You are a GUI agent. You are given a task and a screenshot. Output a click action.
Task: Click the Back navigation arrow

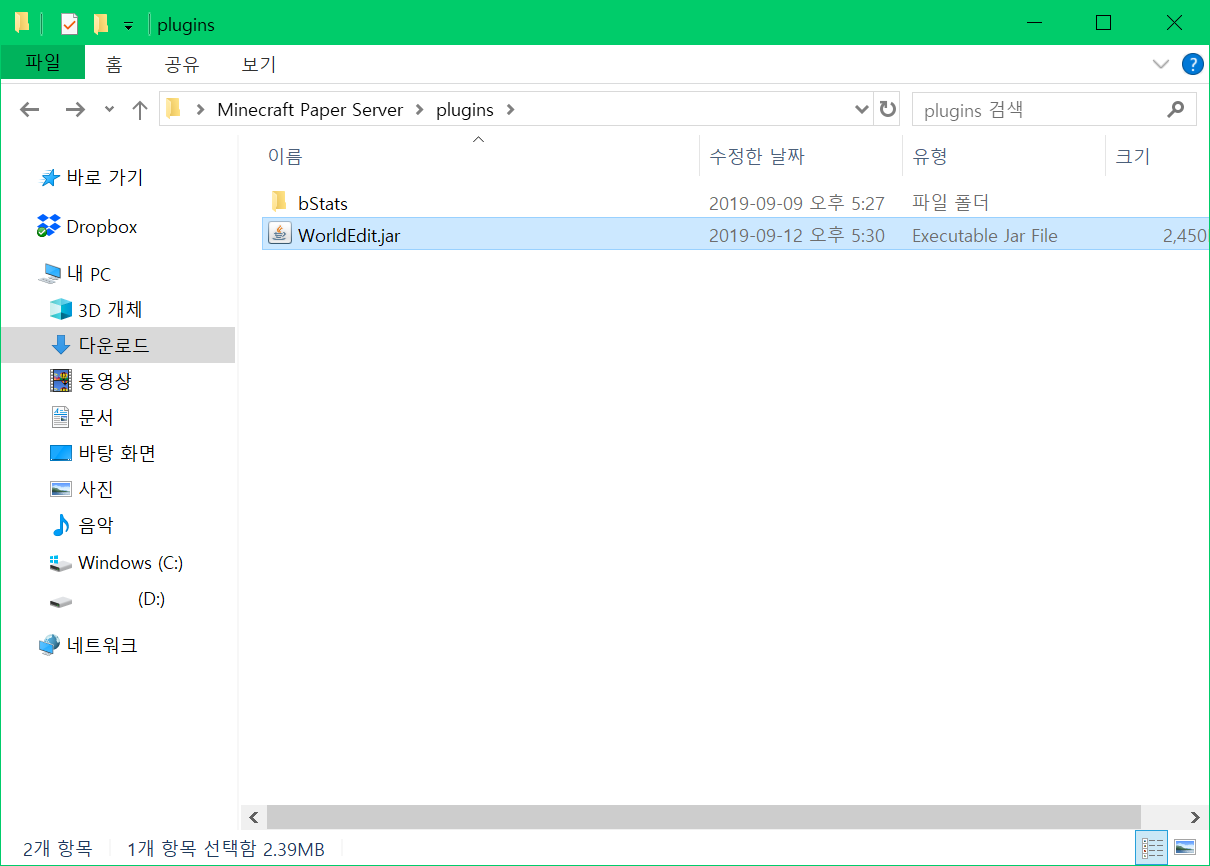(30, 110)
